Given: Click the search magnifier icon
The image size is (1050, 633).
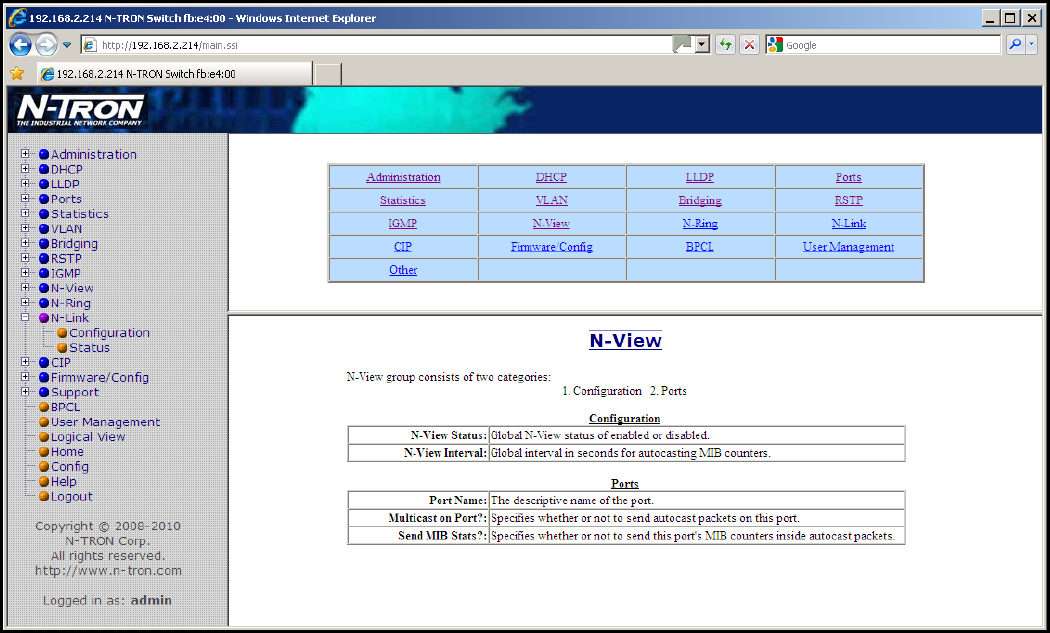Looking at the screenshot, I should point(1015,45).
